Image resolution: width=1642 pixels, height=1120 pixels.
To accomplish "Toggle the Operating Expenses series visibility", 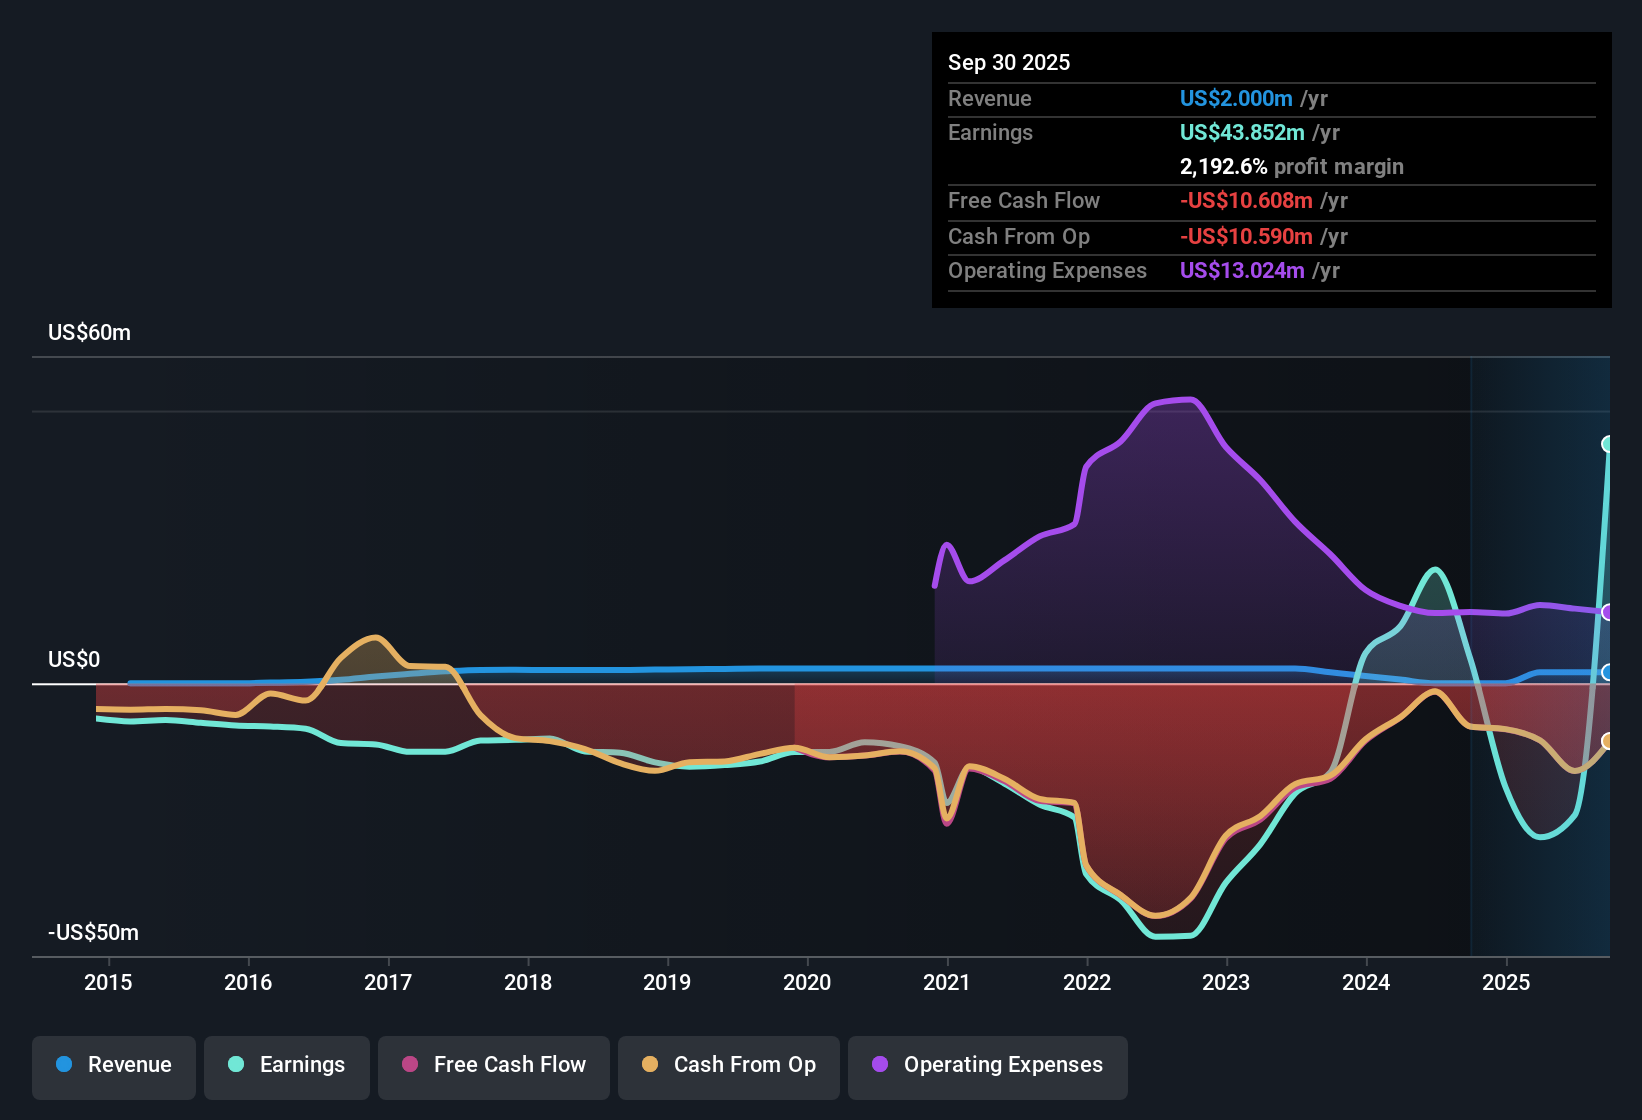I will [x=987, y=1066].
